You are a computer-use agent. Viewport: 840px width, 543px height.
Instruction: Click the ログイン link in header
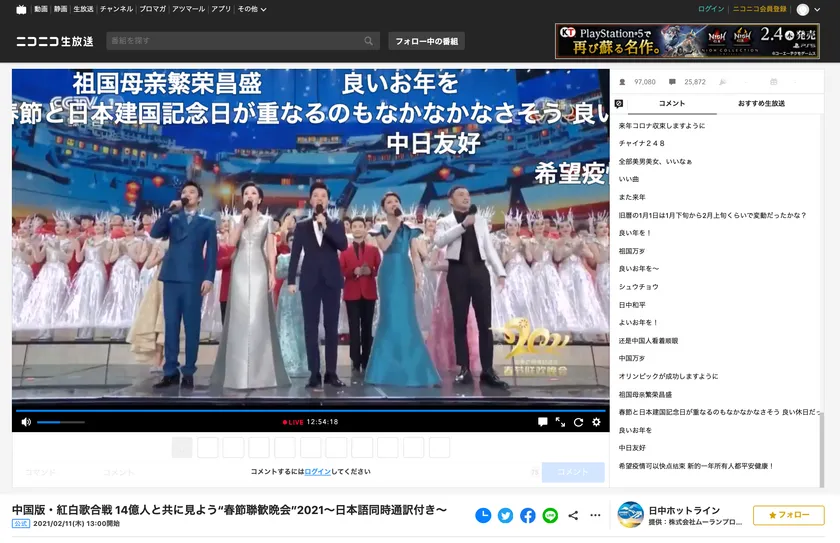pyautogui.click(x=711, y=9)
